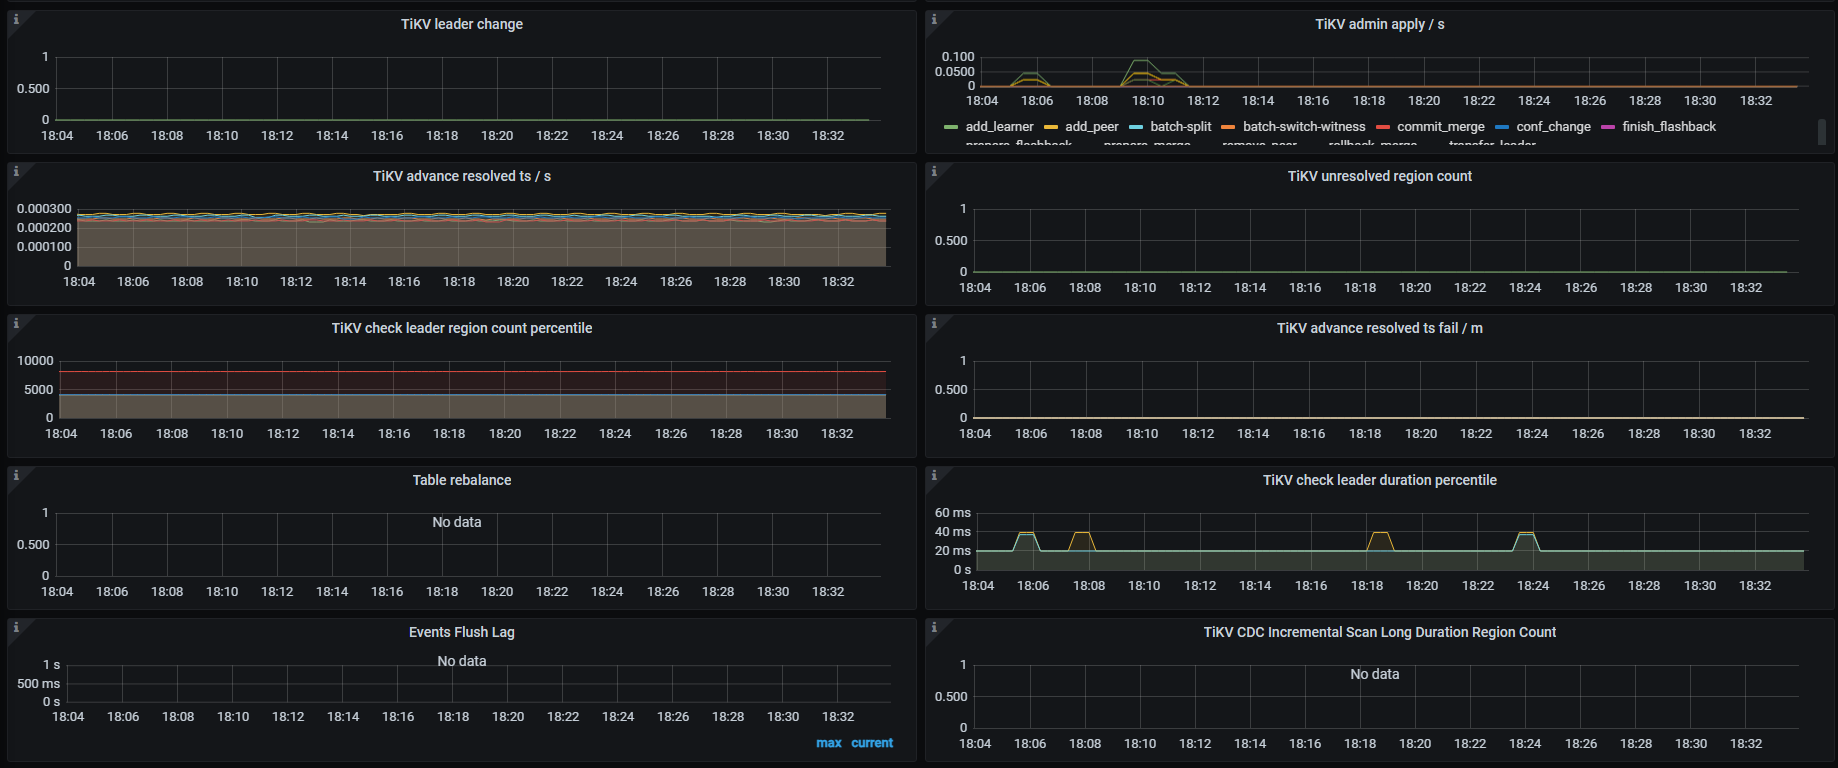Show info for check leader duration percentile panel
1838x768 pixels.
(x=934, y=476)
